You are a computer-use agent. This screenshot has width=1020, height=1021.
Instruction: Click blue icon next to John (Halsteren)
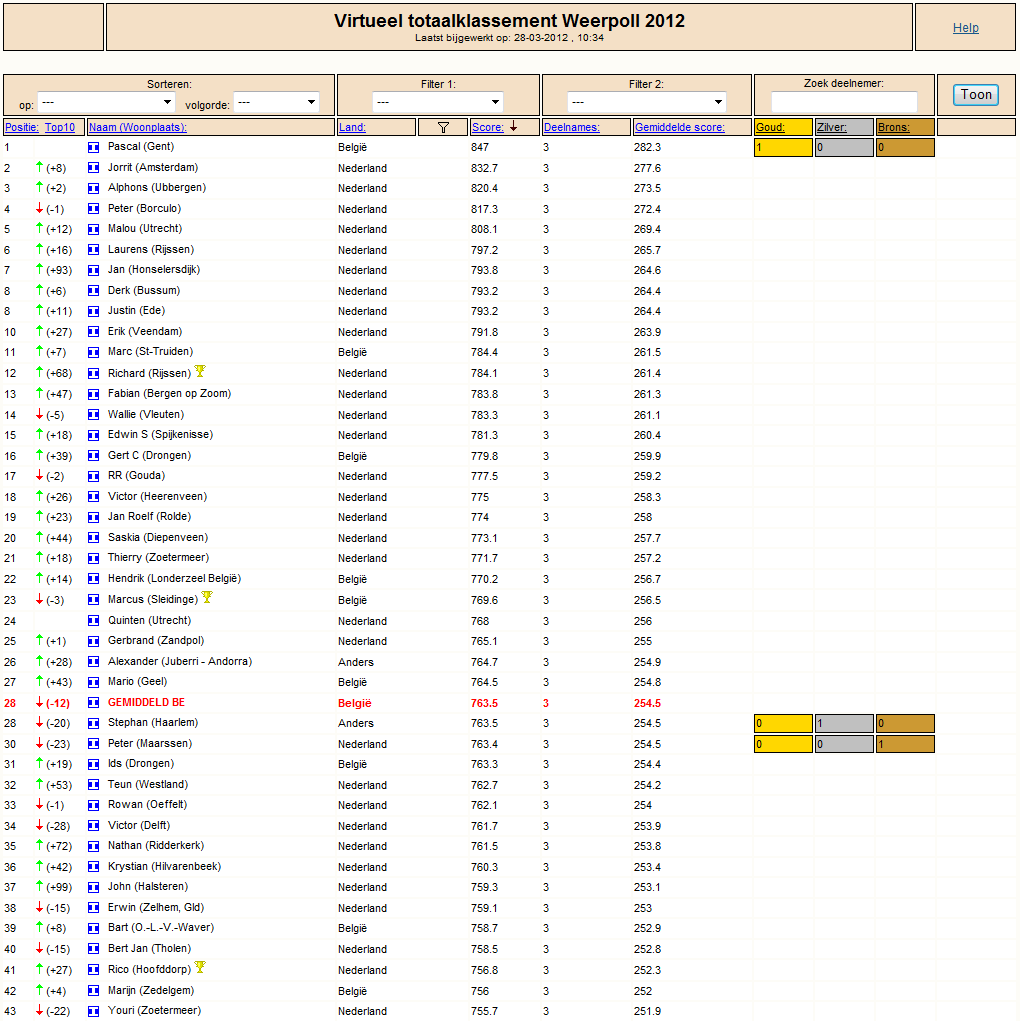[94, 888]
